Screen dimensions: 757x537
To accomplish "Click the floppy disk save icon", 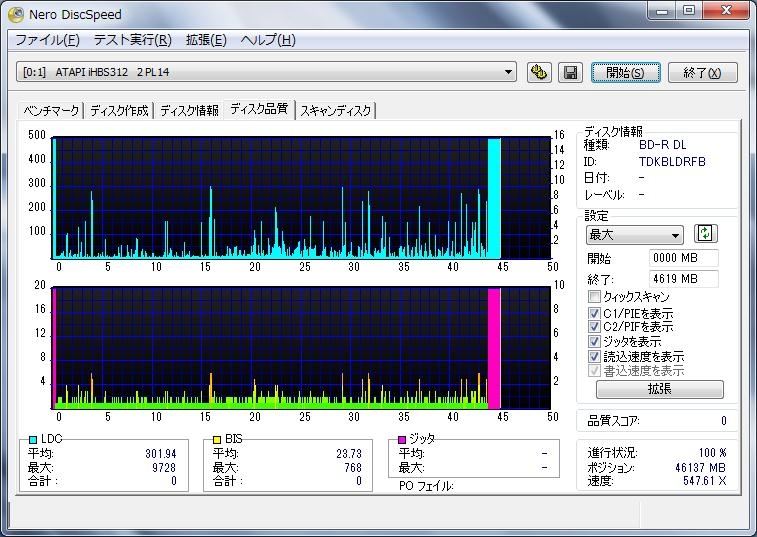I will 570,72.
